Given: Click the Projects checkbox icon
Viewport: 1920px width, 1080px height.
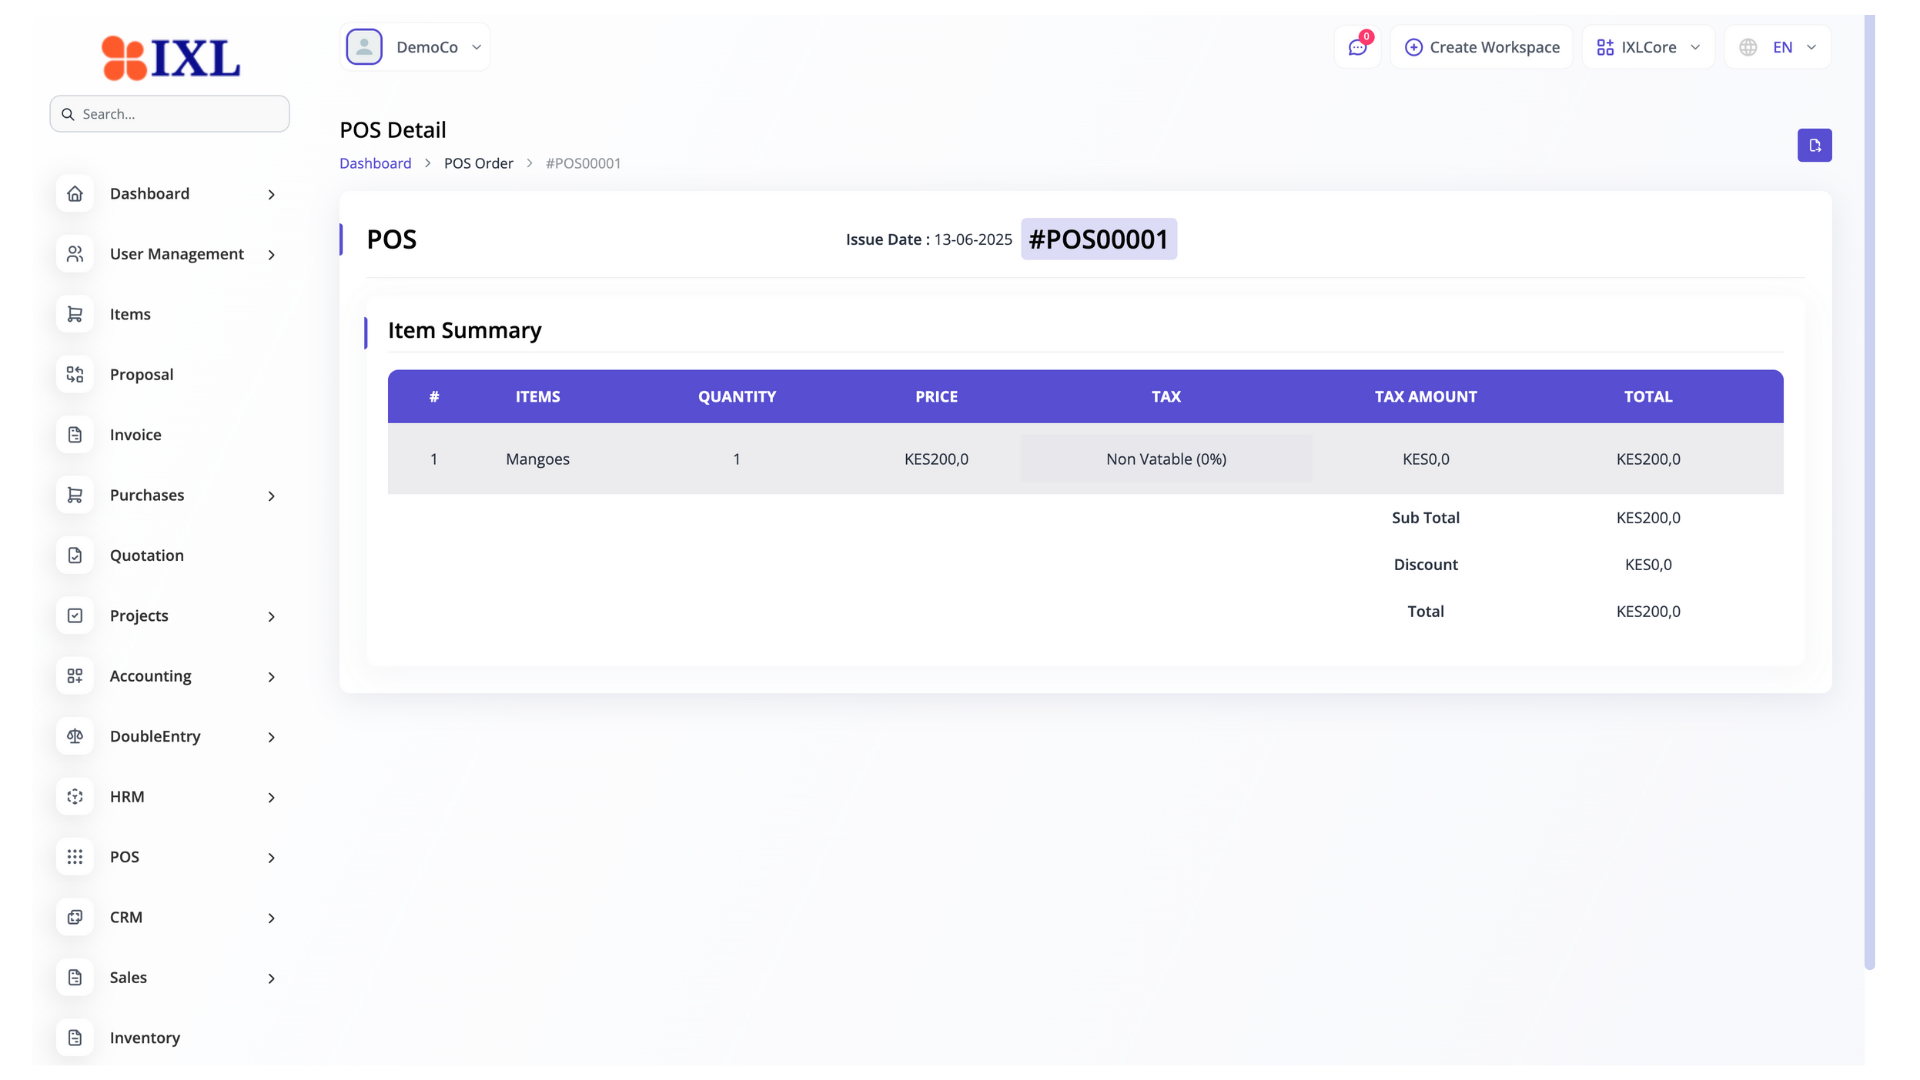Looking at the screenshot, I should (75, 616).
